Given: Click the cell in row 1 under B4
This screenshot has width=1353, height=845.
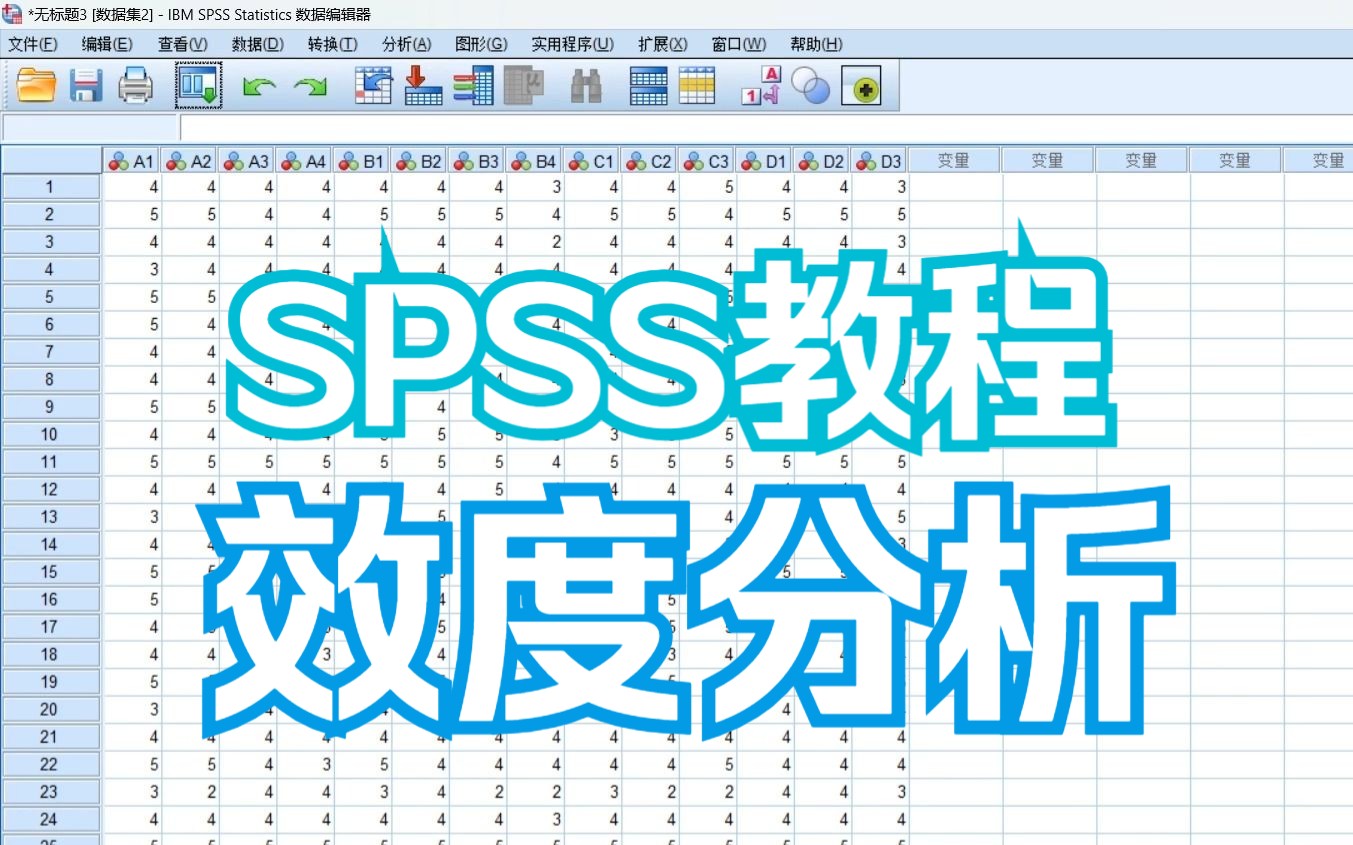Looking at the screenshot, I should [x=535, y=187].
